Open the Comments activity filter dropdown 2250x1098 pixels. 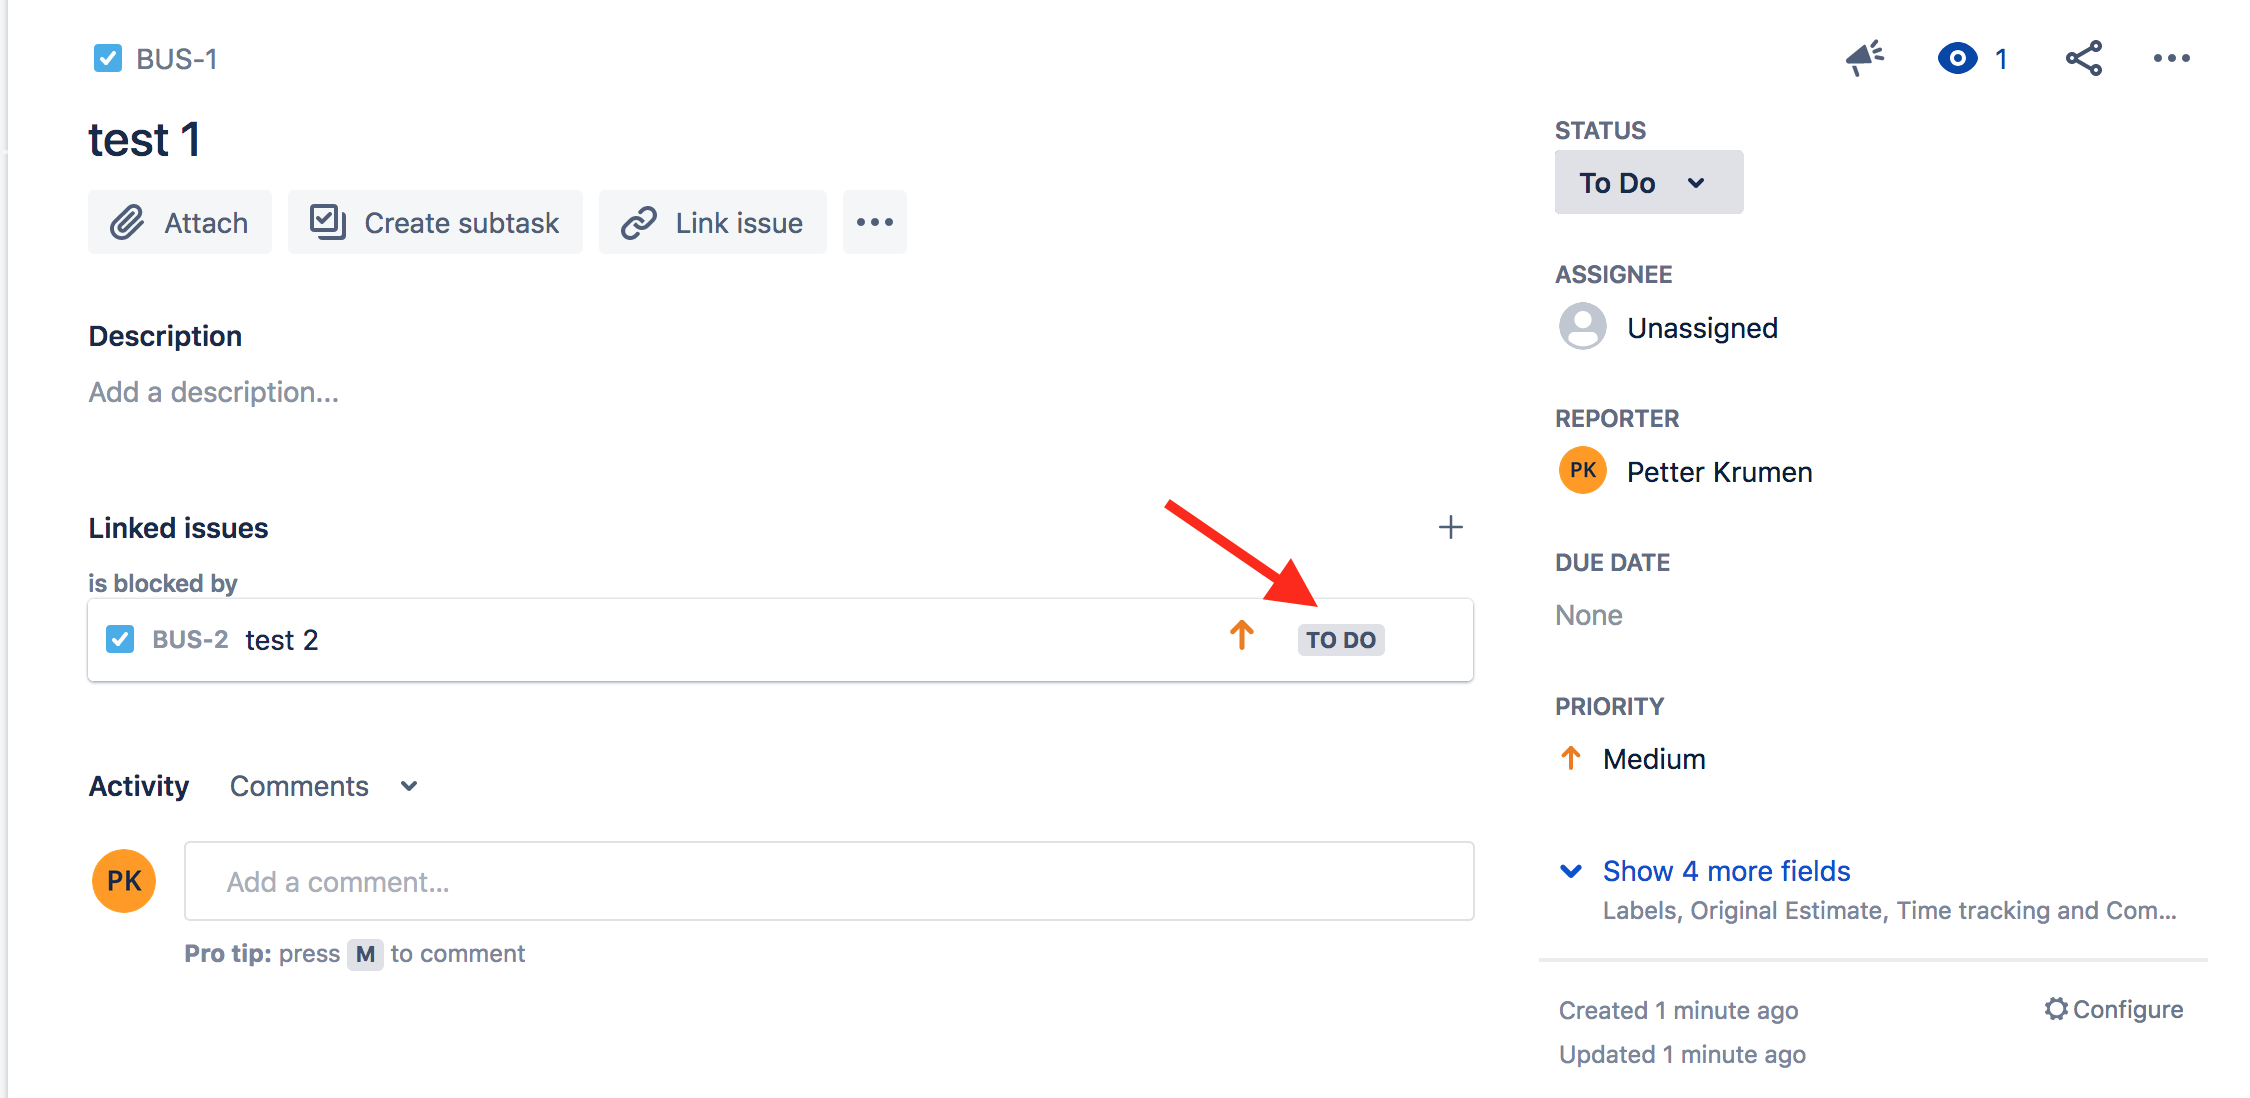click(323, 786)
